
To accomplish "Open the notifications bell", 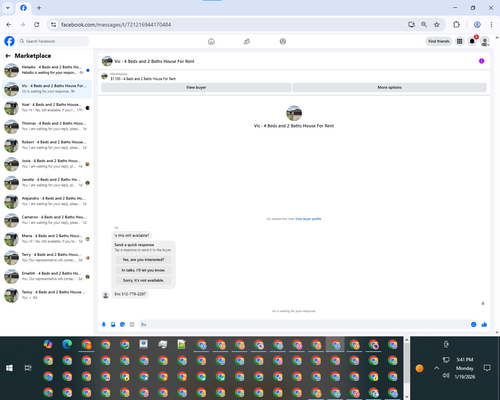I will 472,41.
